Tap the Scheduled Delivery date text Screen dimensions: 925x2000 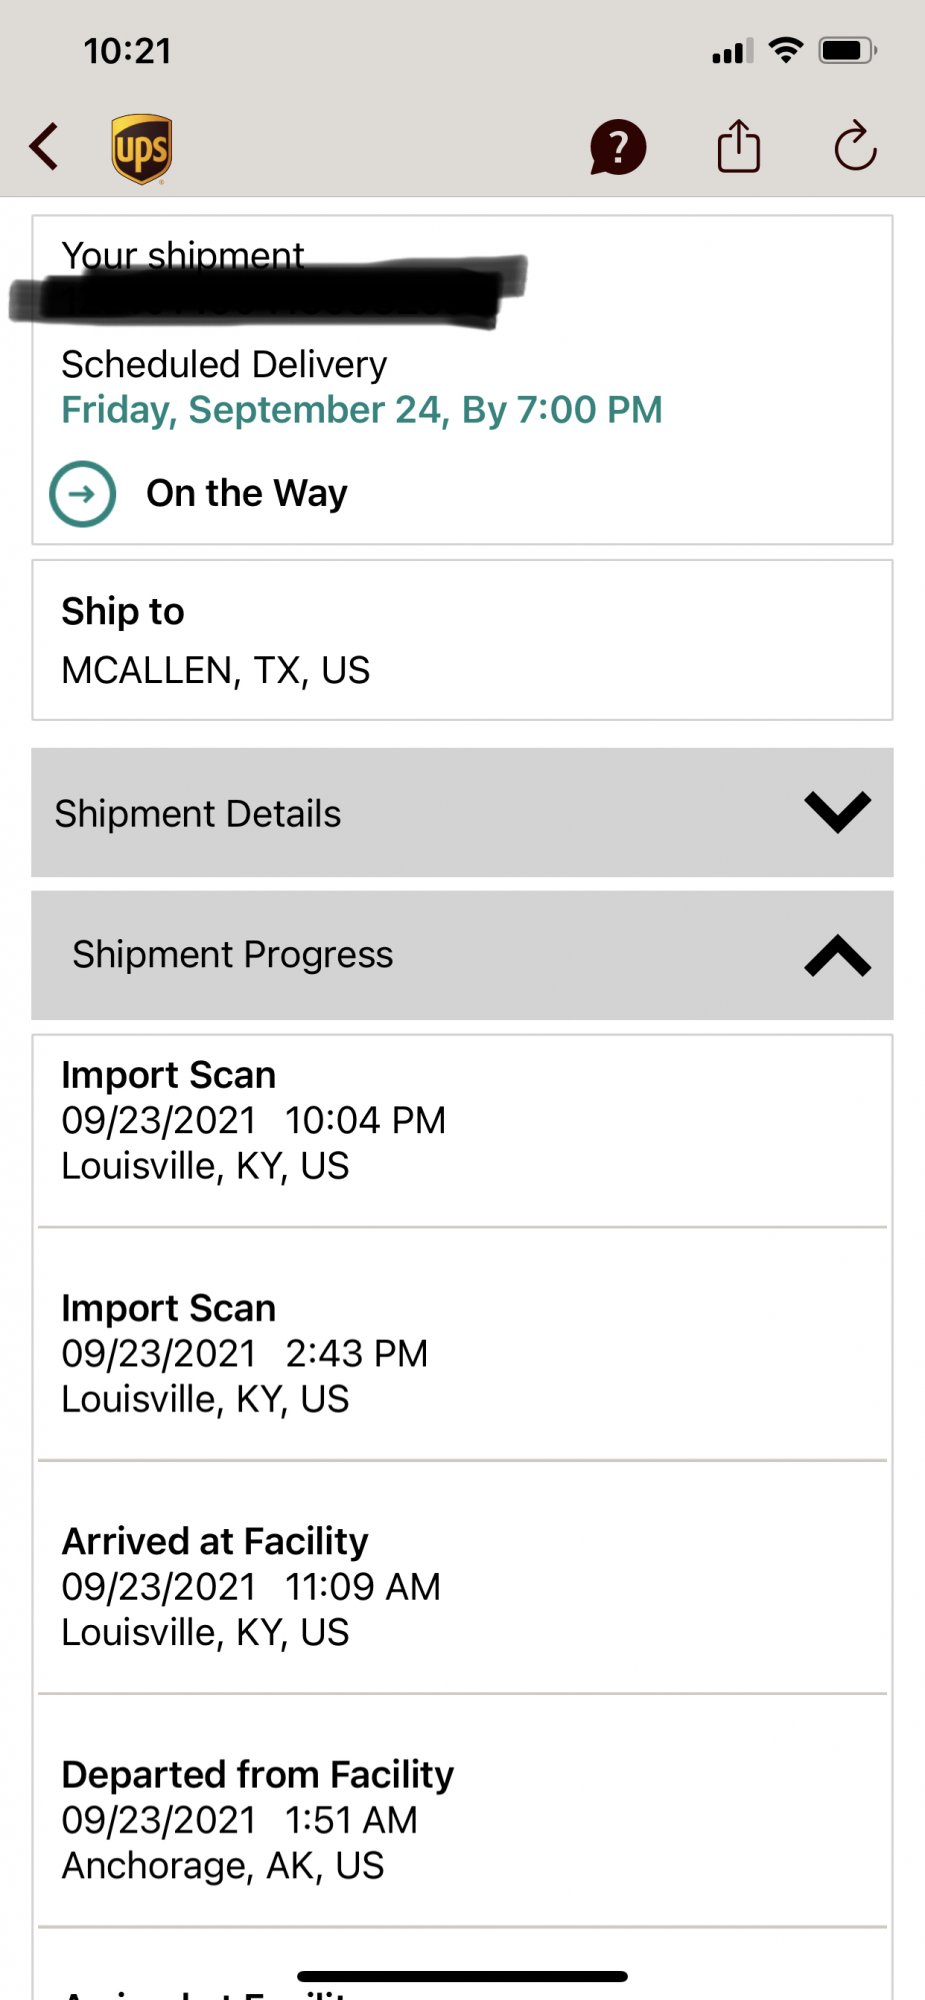361,410
